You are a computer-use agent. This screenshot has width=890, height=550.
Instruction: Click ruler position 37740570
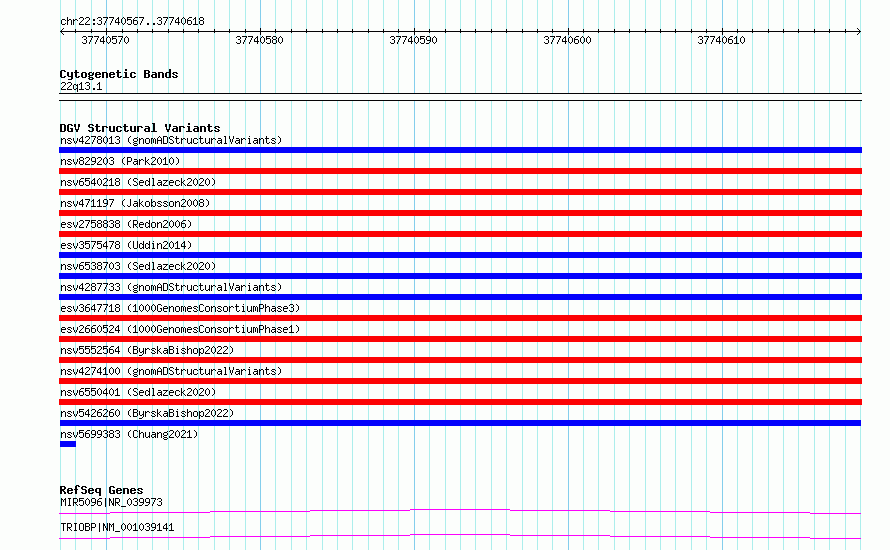pos(106,40)
